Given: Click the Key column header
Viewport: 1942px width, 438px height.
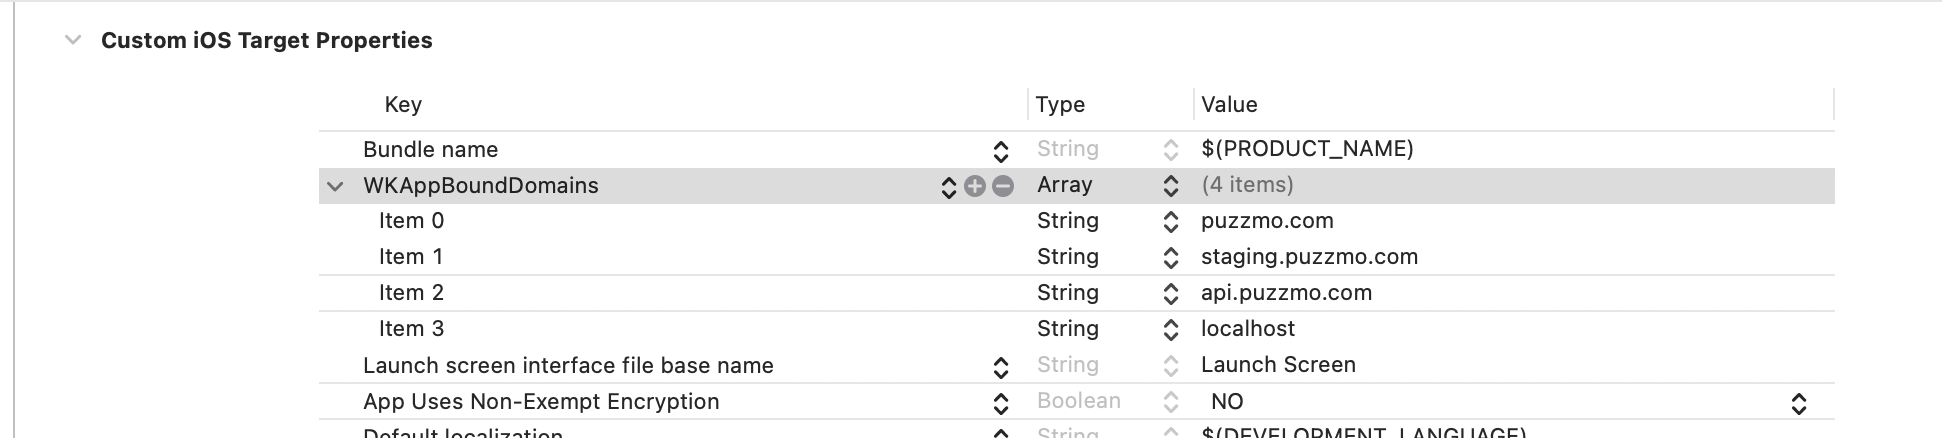Looking at the screenshot, I should coord(403,105).
